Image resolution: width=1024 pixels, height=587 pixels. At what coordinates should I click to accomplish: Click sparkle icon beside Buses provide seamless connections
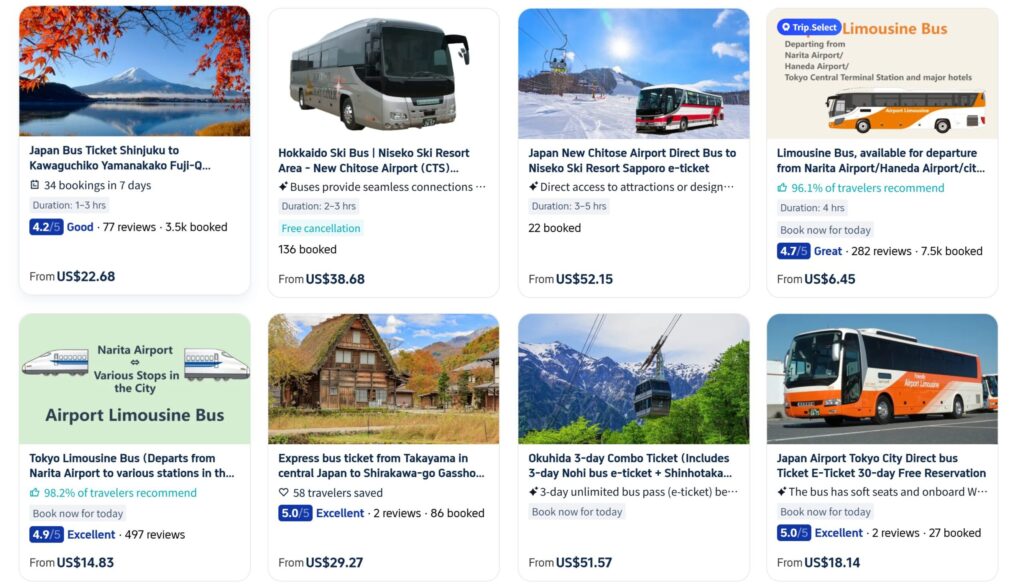click(283, 187)
